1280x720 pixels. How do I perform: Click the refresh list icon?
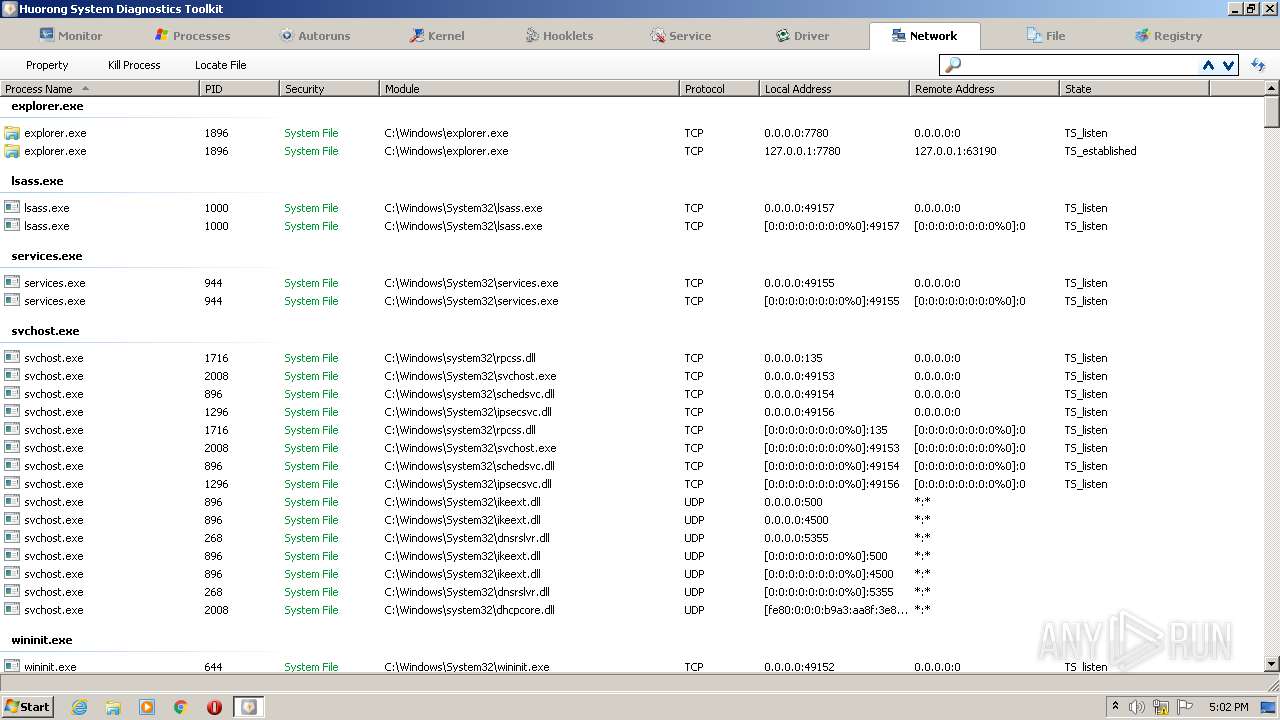pos(1258,65)
